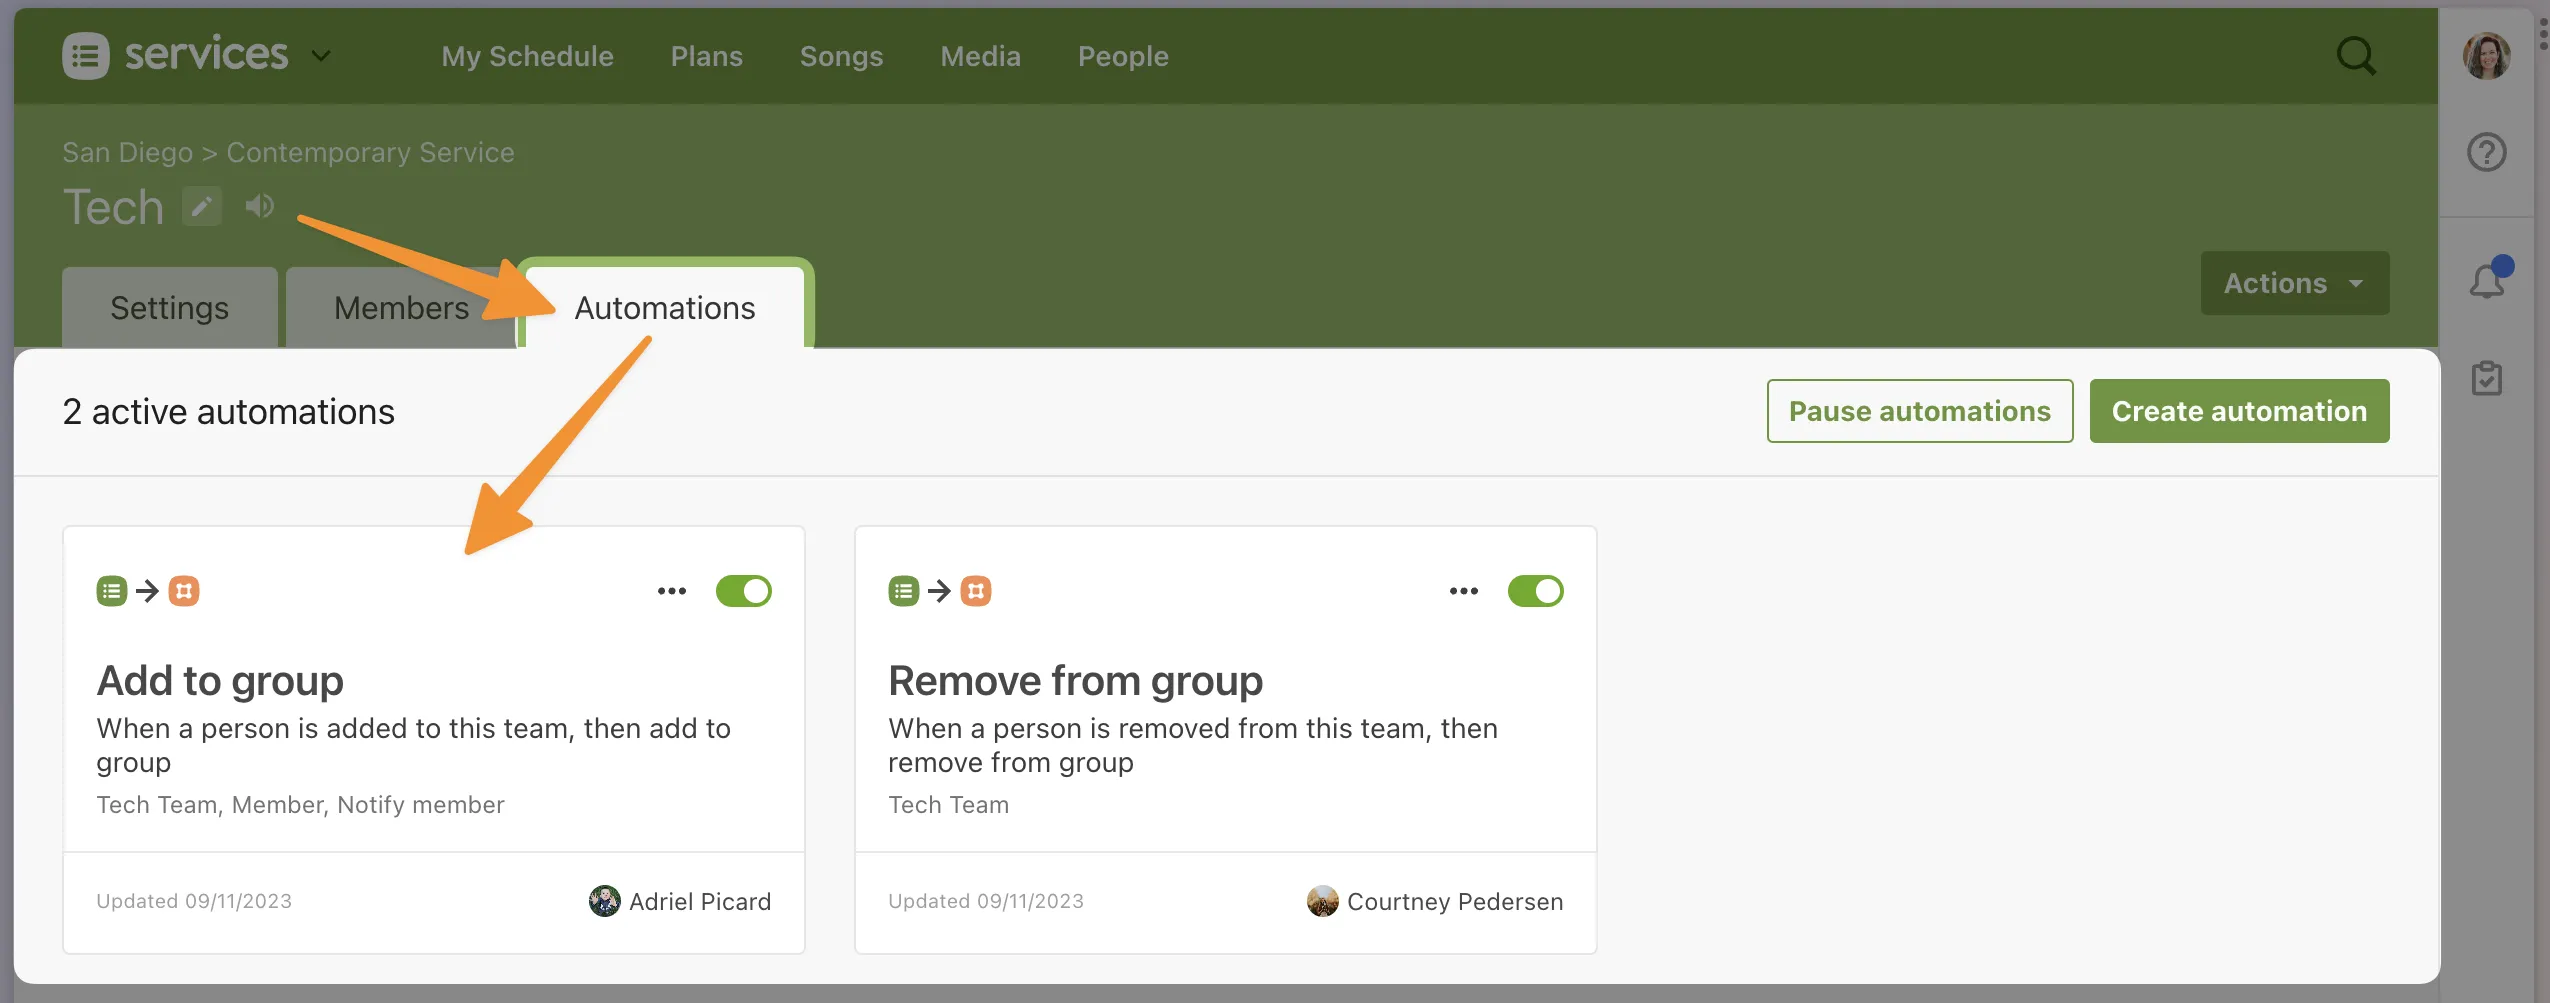The width and height of the screenshot is (2550, 1003).
Task: Open three-dot menu on Add to group
Action: coord(672,591)
